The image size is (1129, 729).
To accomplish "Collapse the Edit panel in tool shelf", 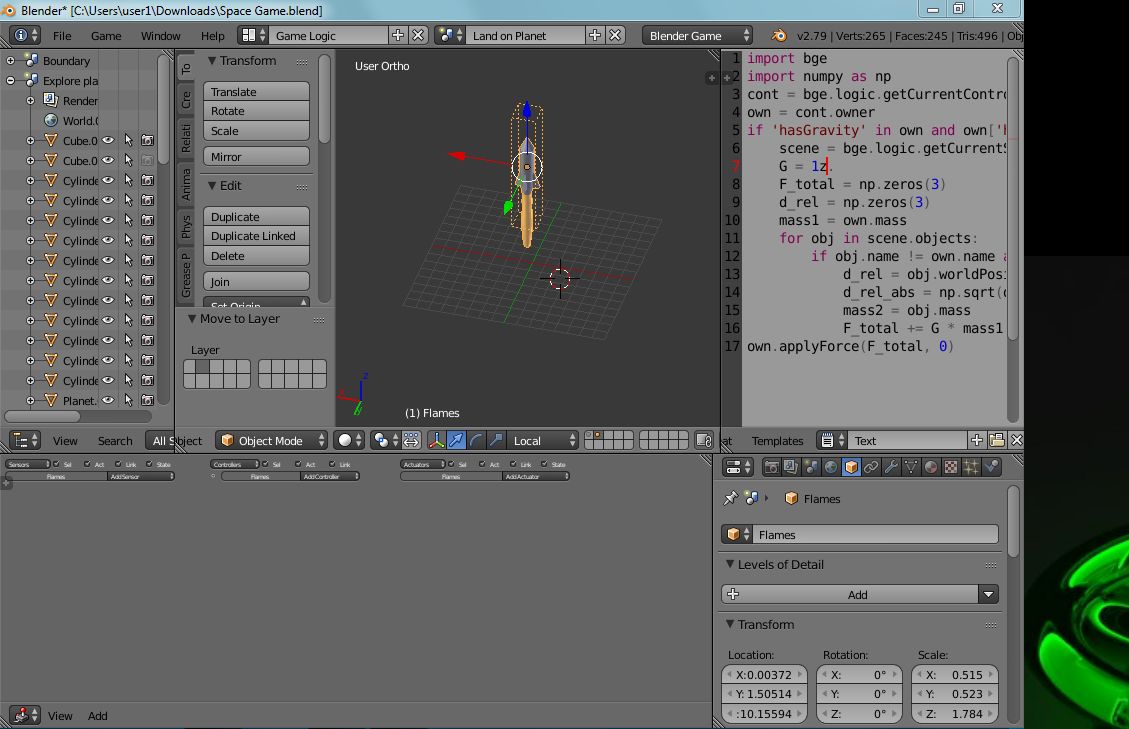I will (212, 185).
